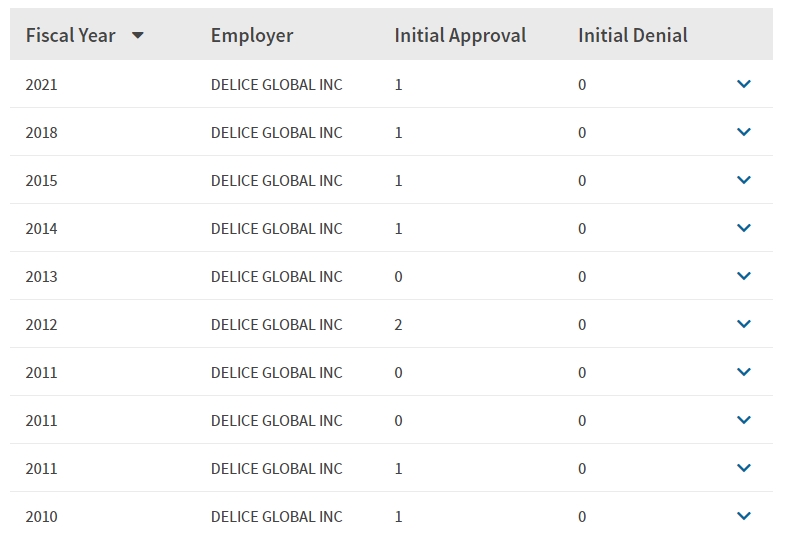Viewport: 785px width, 534px height.
Task: Click the 2014 fiscal year cell
Action: (42, 229)
